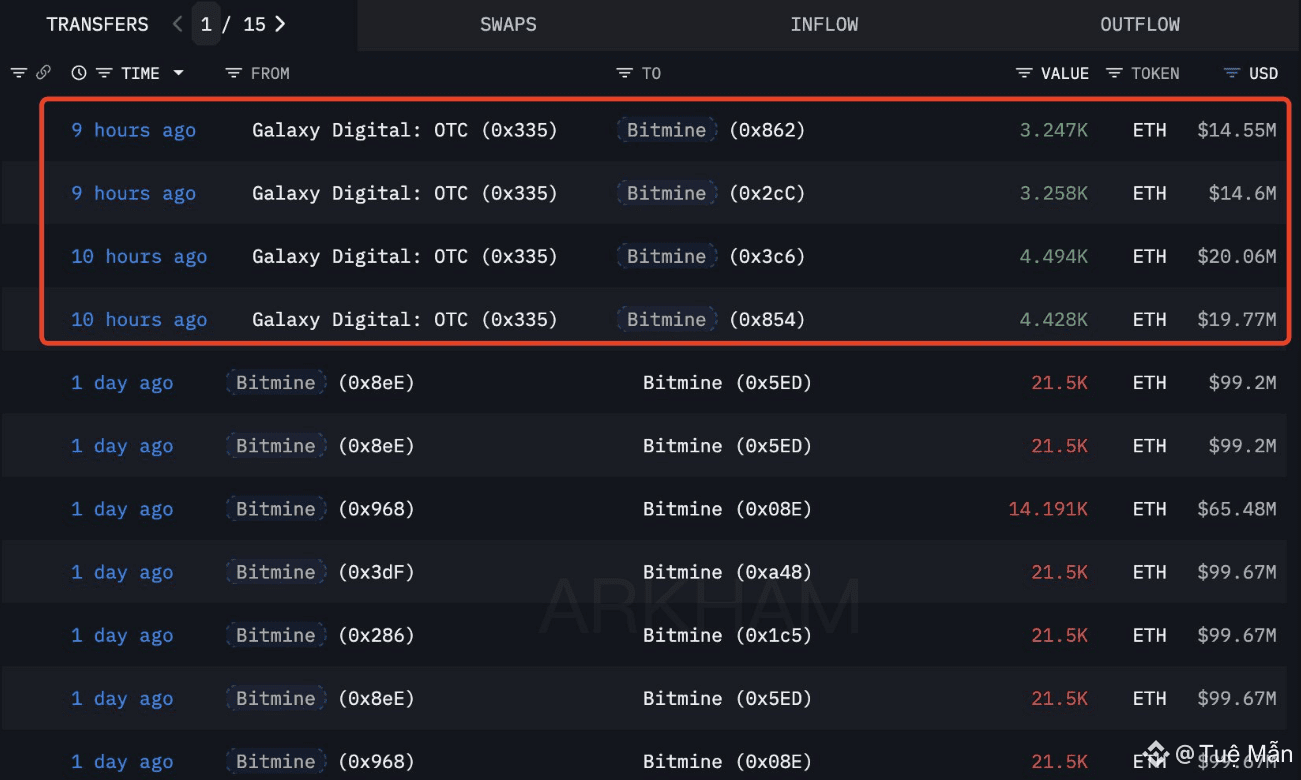The height and width of the screenshot is (780, 1301).
Task: Click the value 4.494K
Action: pos(1053,256)
